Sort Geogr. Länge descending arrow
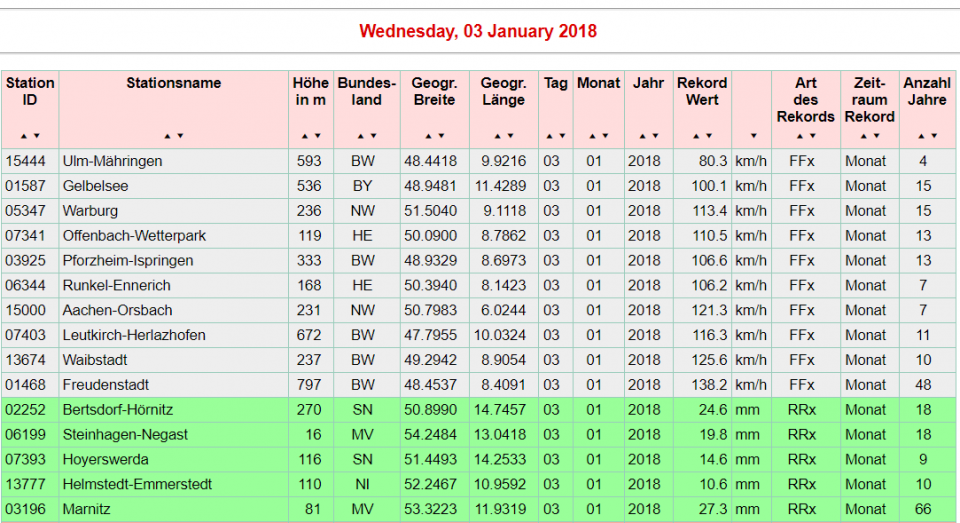 [x=510, y=136]
